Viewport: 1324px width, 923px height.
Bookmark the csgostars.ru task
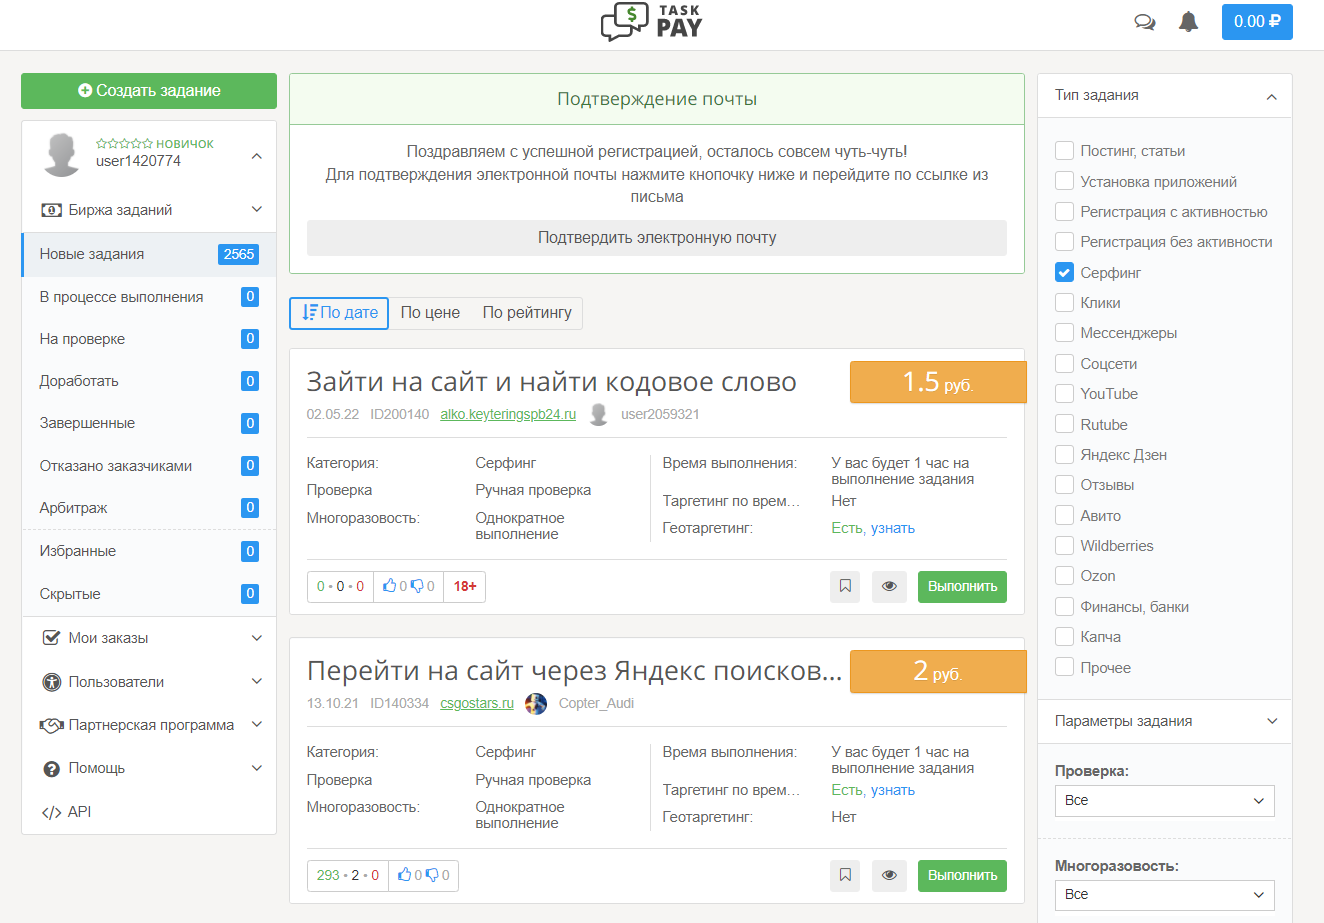click(x=845, y=876)
